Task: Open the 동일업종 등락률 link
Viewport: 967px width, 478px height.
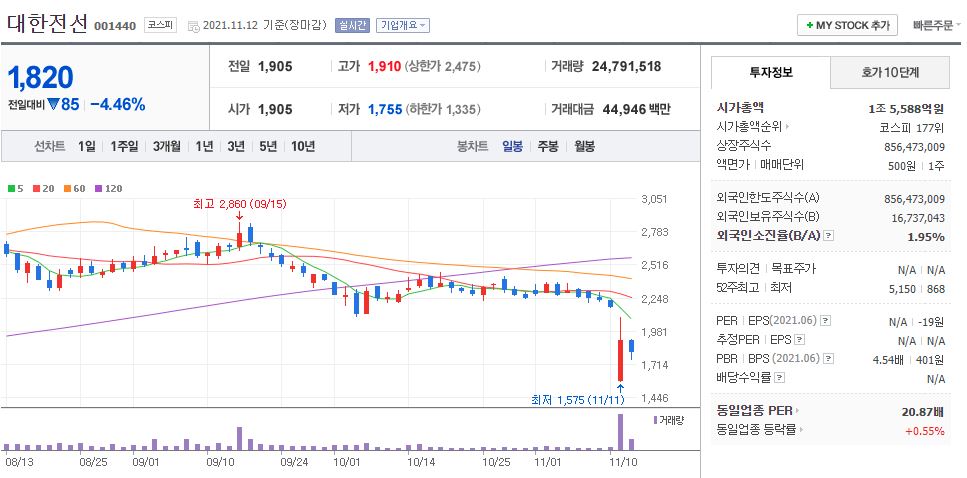Action: pyautogui.click(x=760, y=430)
